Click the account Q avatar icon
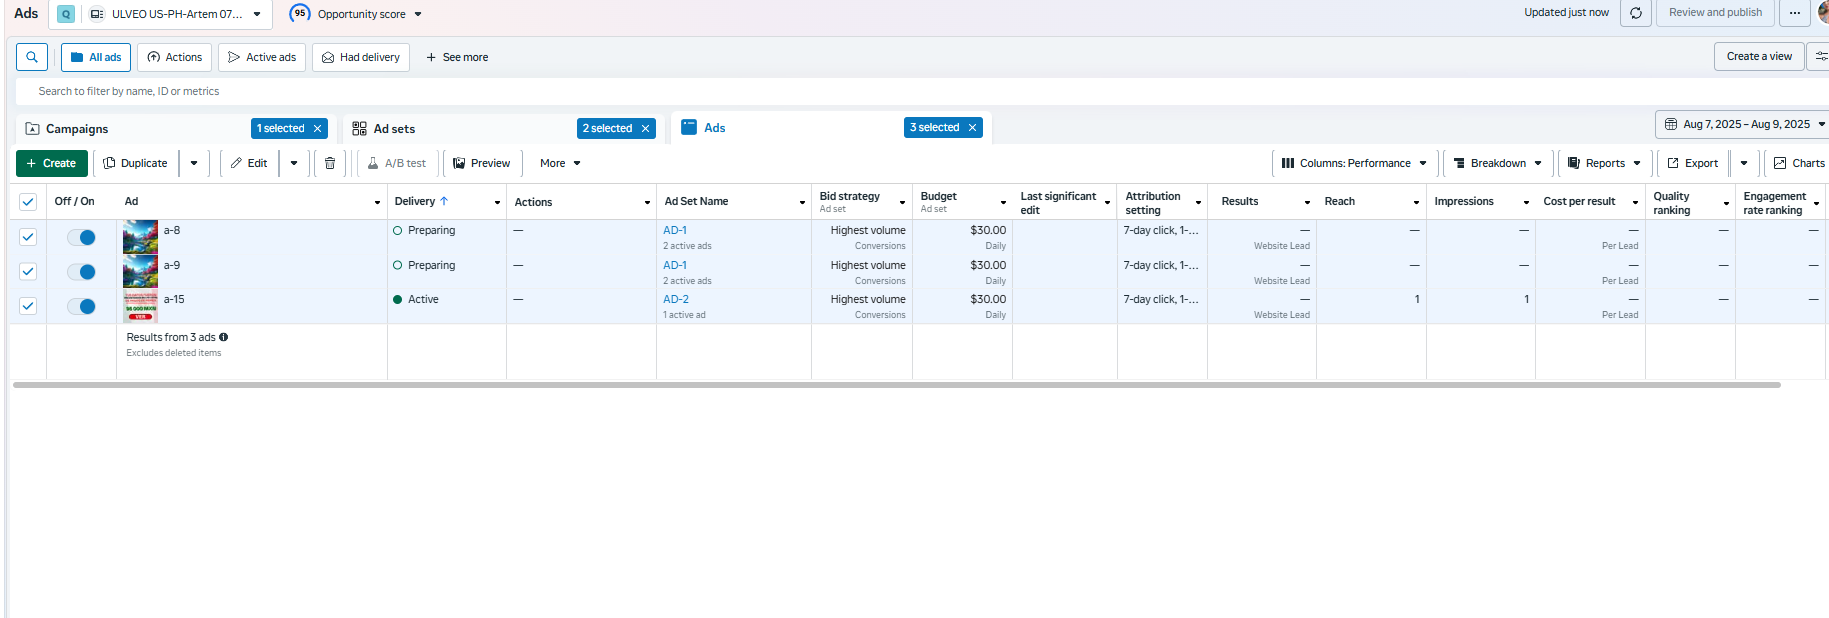The height and width of the screenshot is (618, 1829). [66, 14]
